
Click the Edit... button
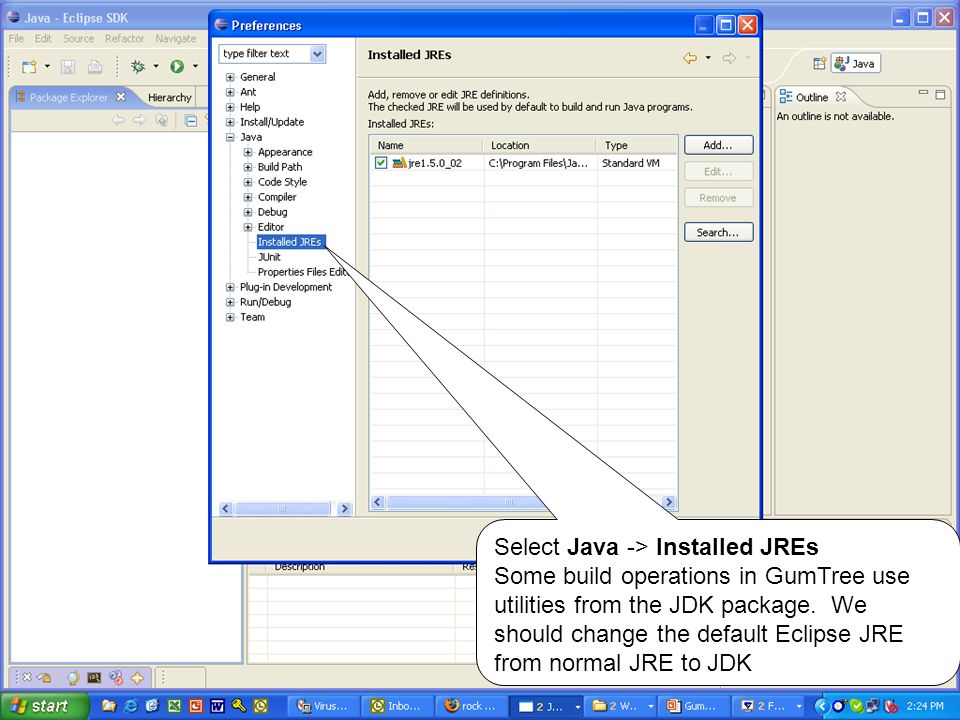718,171
